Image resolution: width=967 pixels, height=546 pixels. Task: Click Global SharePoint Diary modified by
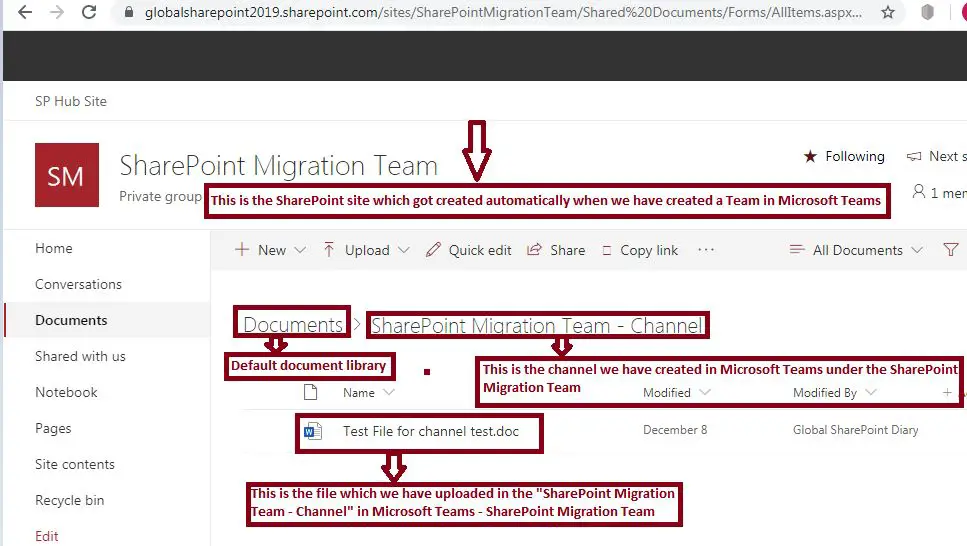(855, 430)
